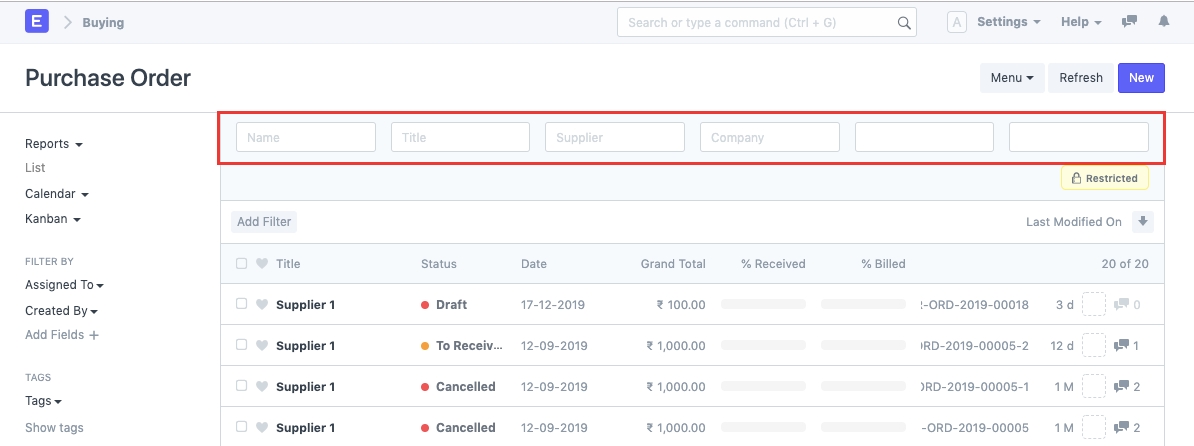Open the Help menu
Screen dimensions: 1194x446
click(x=1080, y=22)
